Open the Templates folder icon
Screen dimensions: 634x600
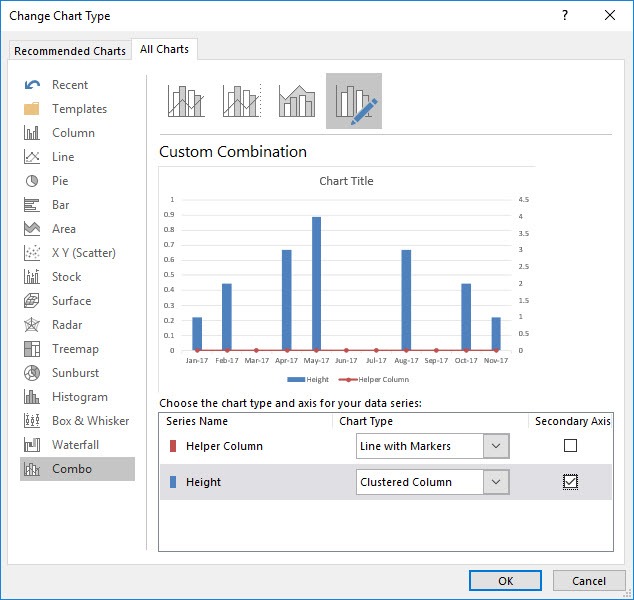tap(32, 109)
